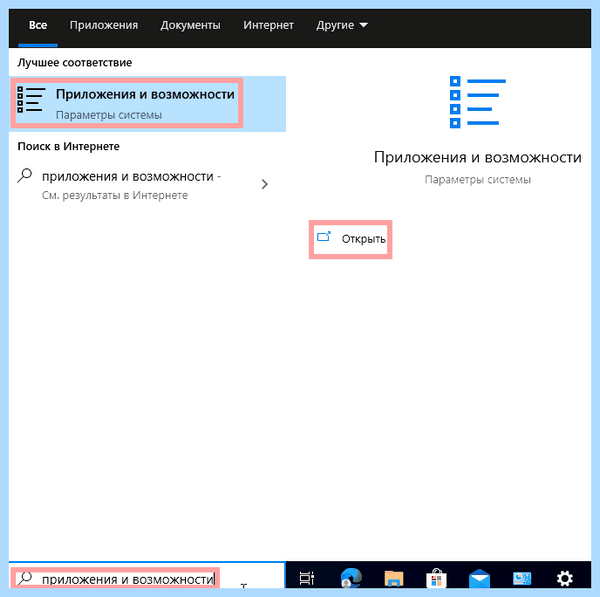Open Microsoft Store from taskbar
This screenshot has height=597, width=600.
coord(436,578)
